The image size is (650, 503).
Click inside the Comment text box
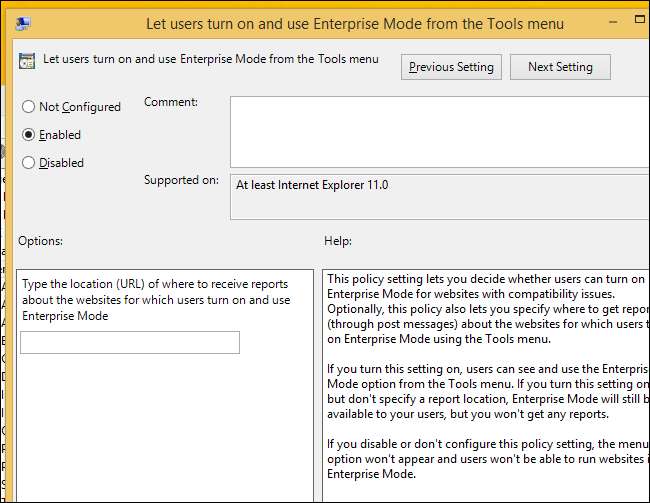click(438, 131)
